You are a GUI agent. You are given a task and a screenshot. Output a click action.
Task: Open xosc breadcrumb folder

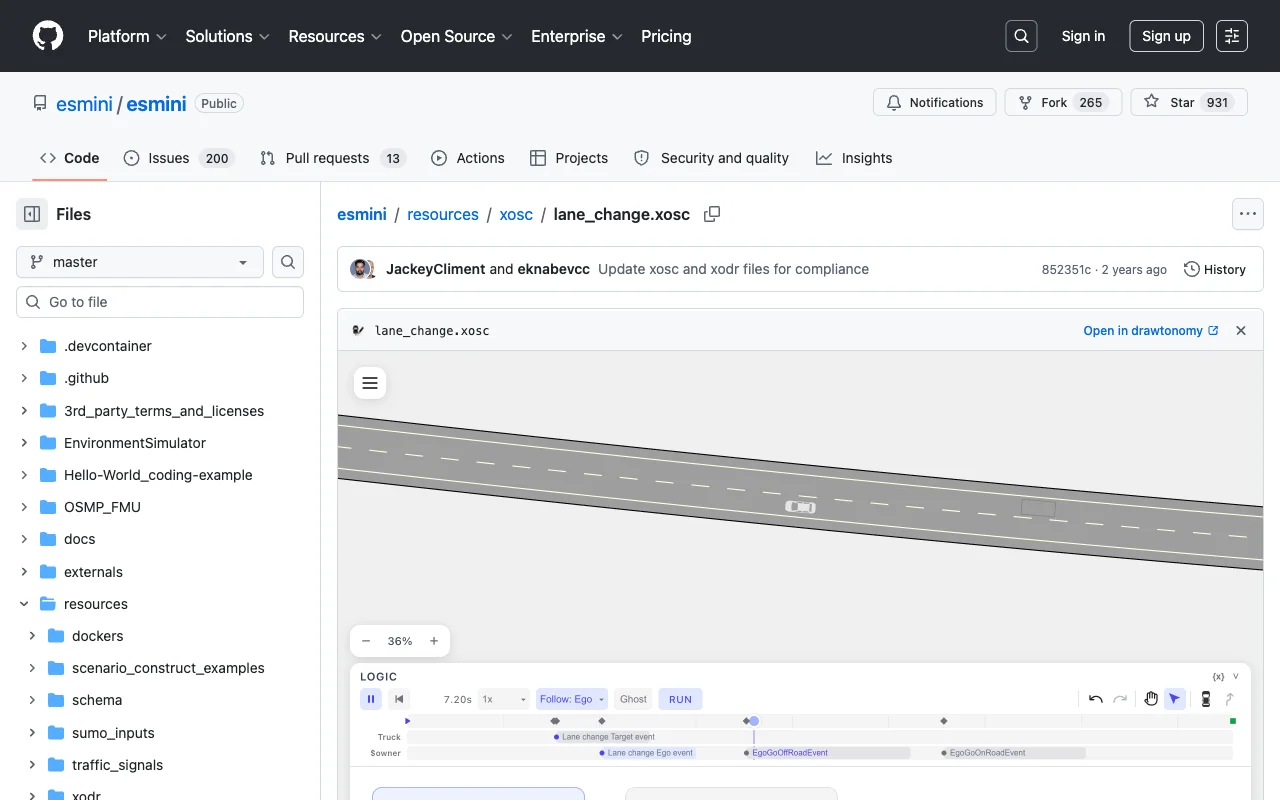516,214
